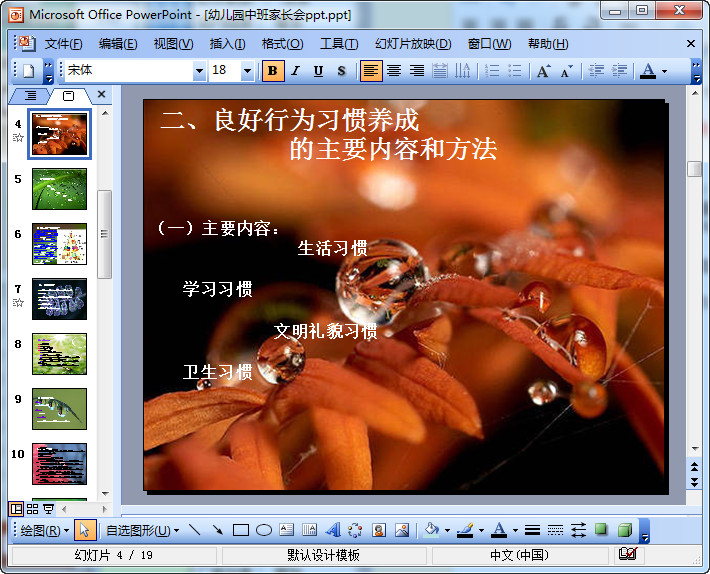This screenshot has height=574, width=710.
Task: Apply fill color bucket
Action: click(x=431, y=530)
